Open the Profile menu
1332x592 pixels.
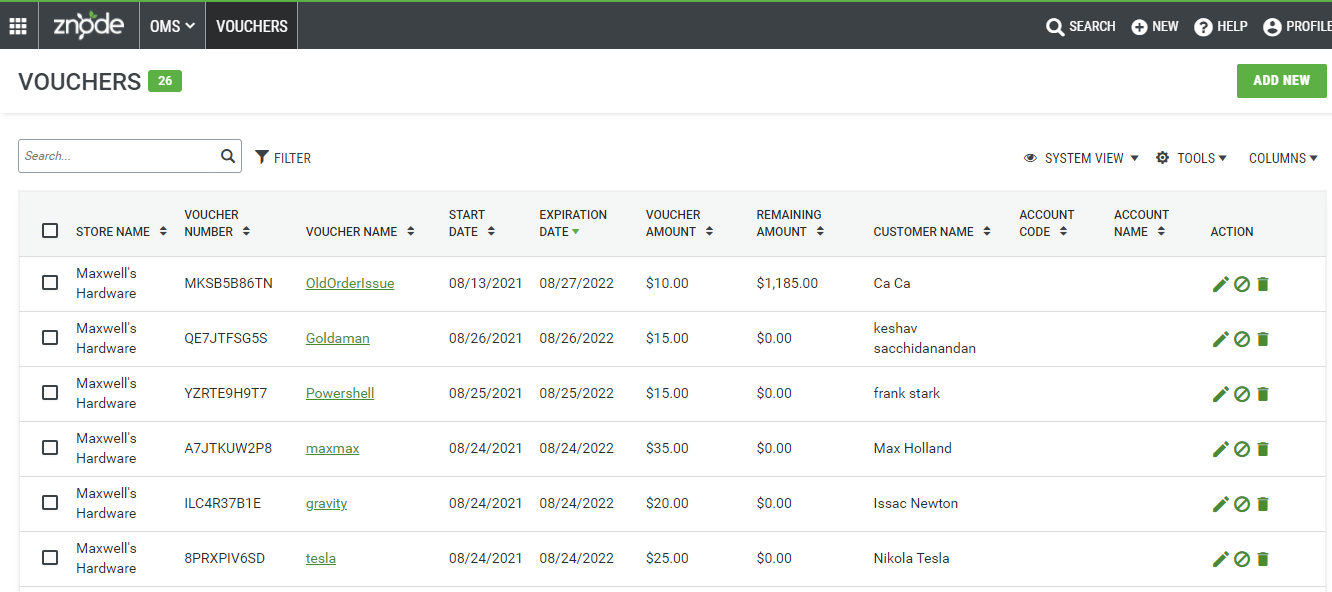(1297, 27)
